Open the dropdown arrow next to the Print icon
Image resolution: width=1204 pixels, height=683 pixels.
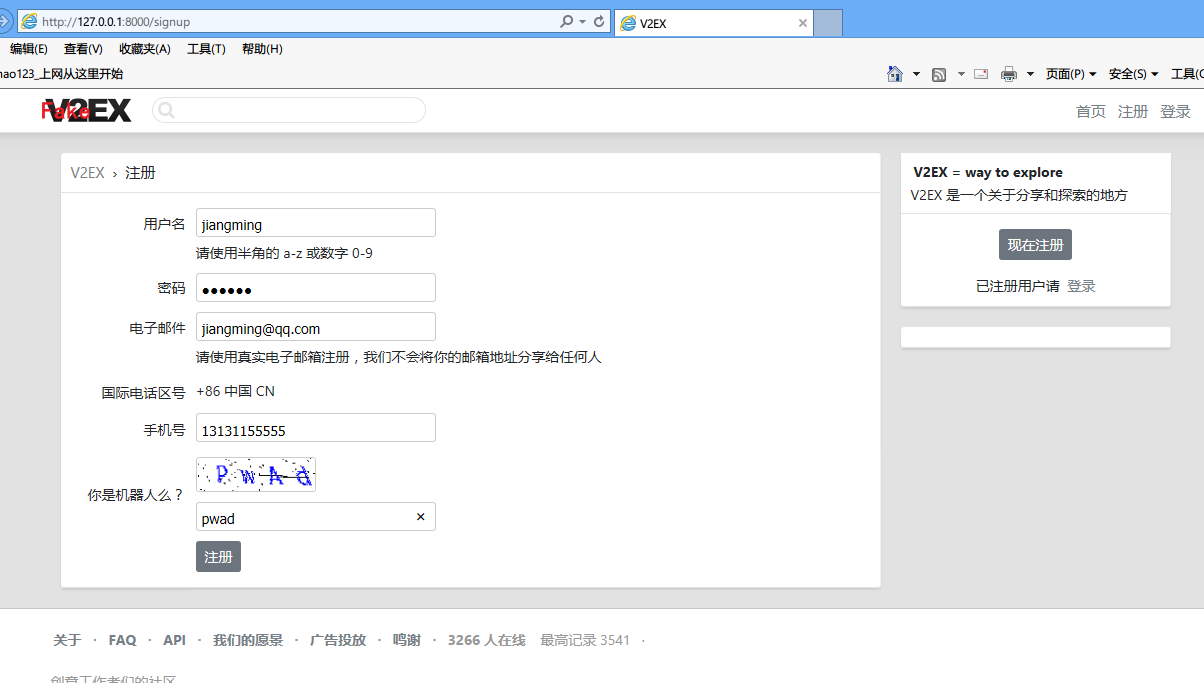[x=1030, y=74]
